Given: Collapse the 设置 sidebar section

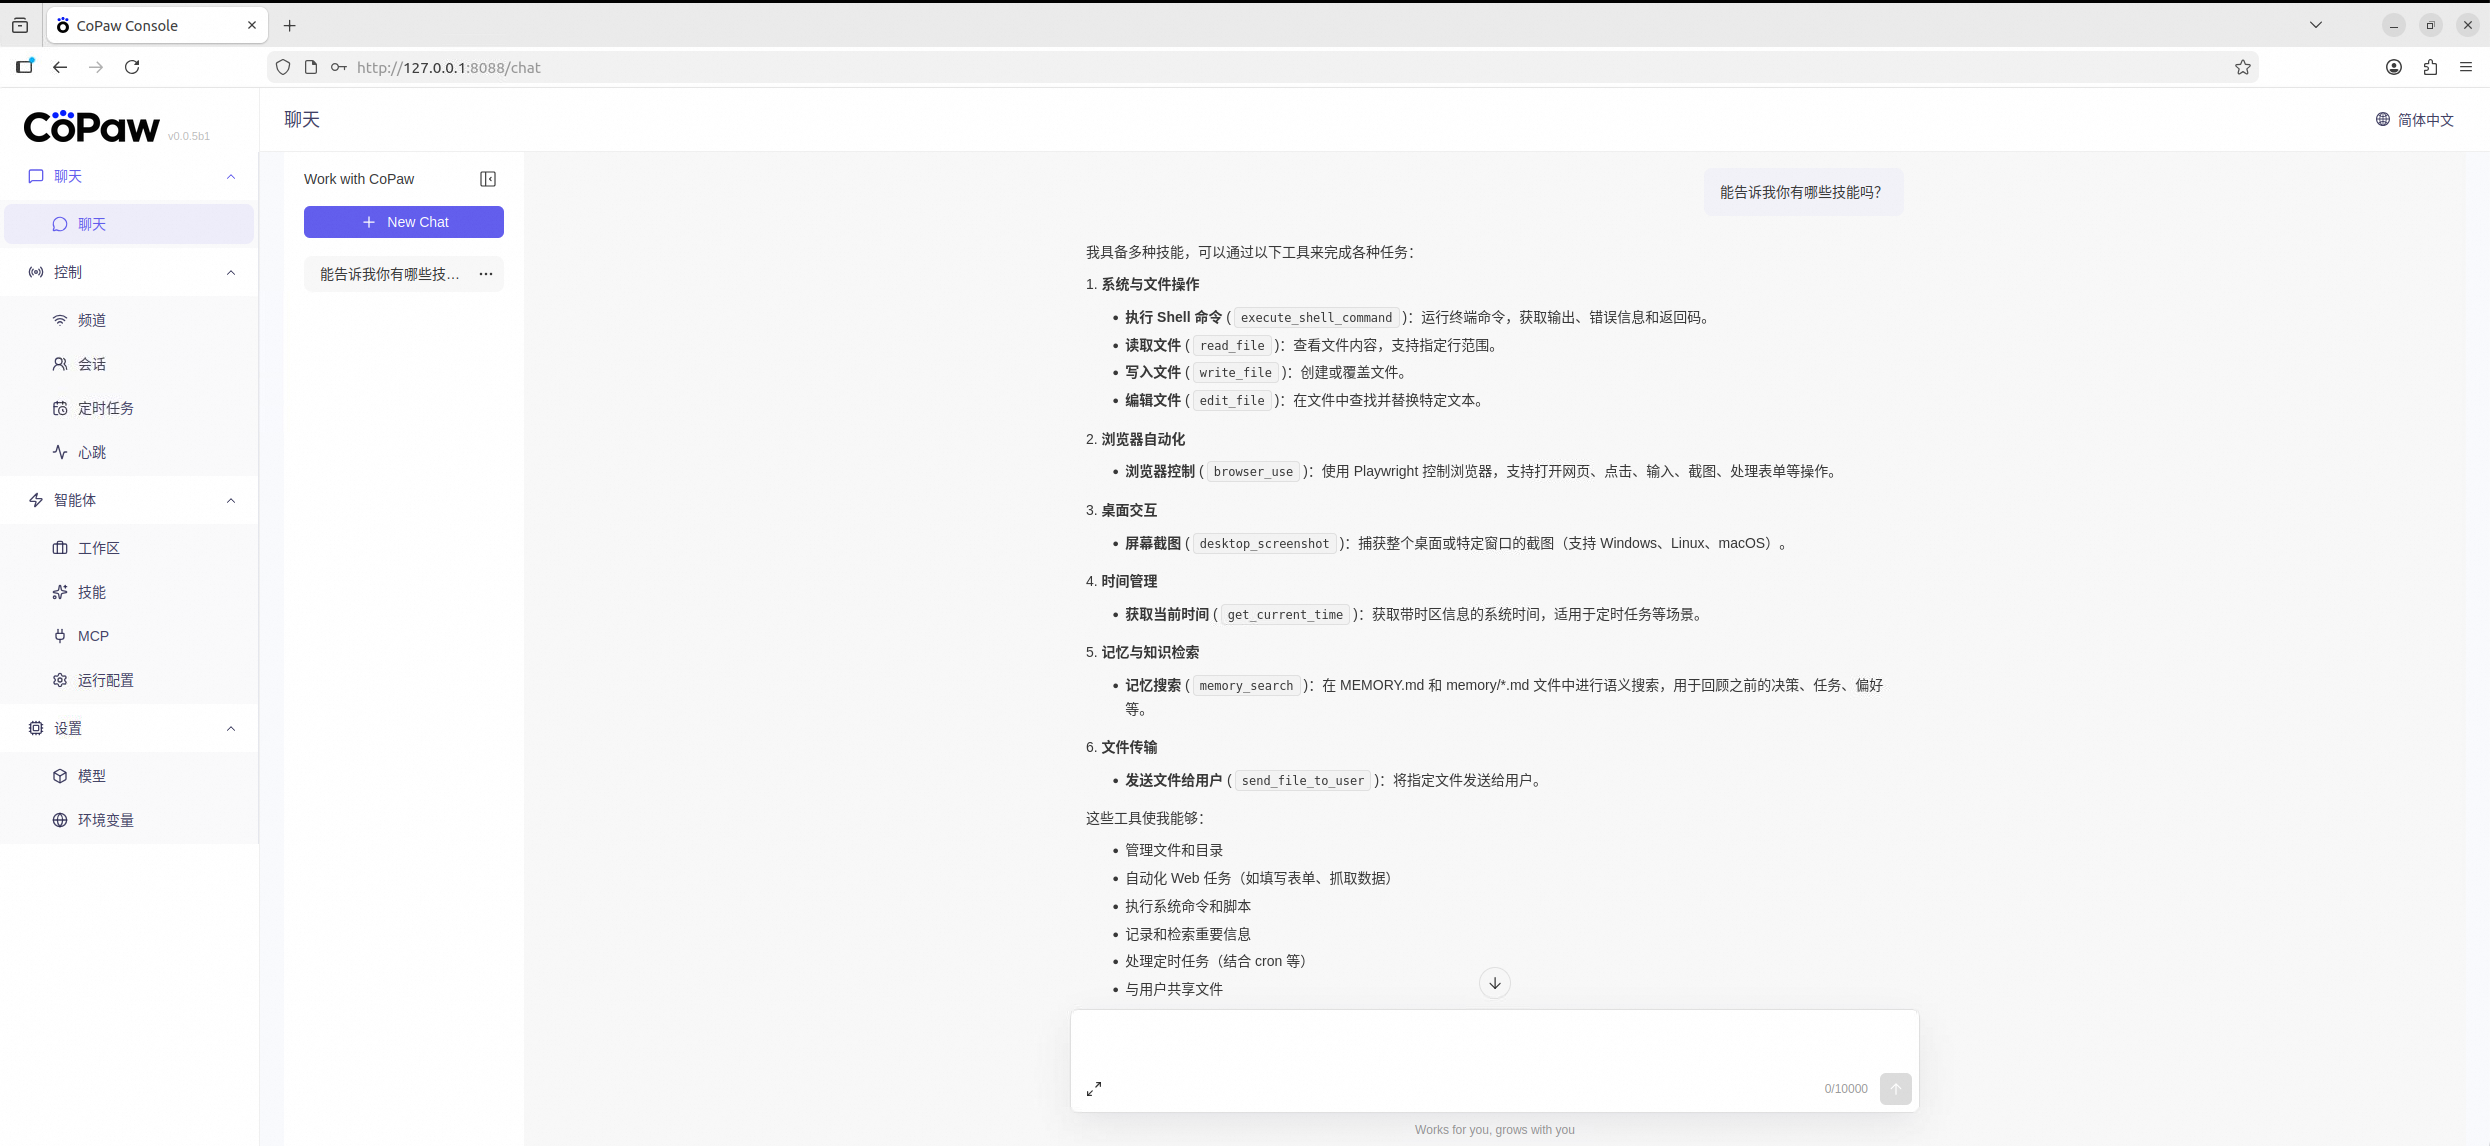Looking at the screenshot, I should [x=231, y=728].
